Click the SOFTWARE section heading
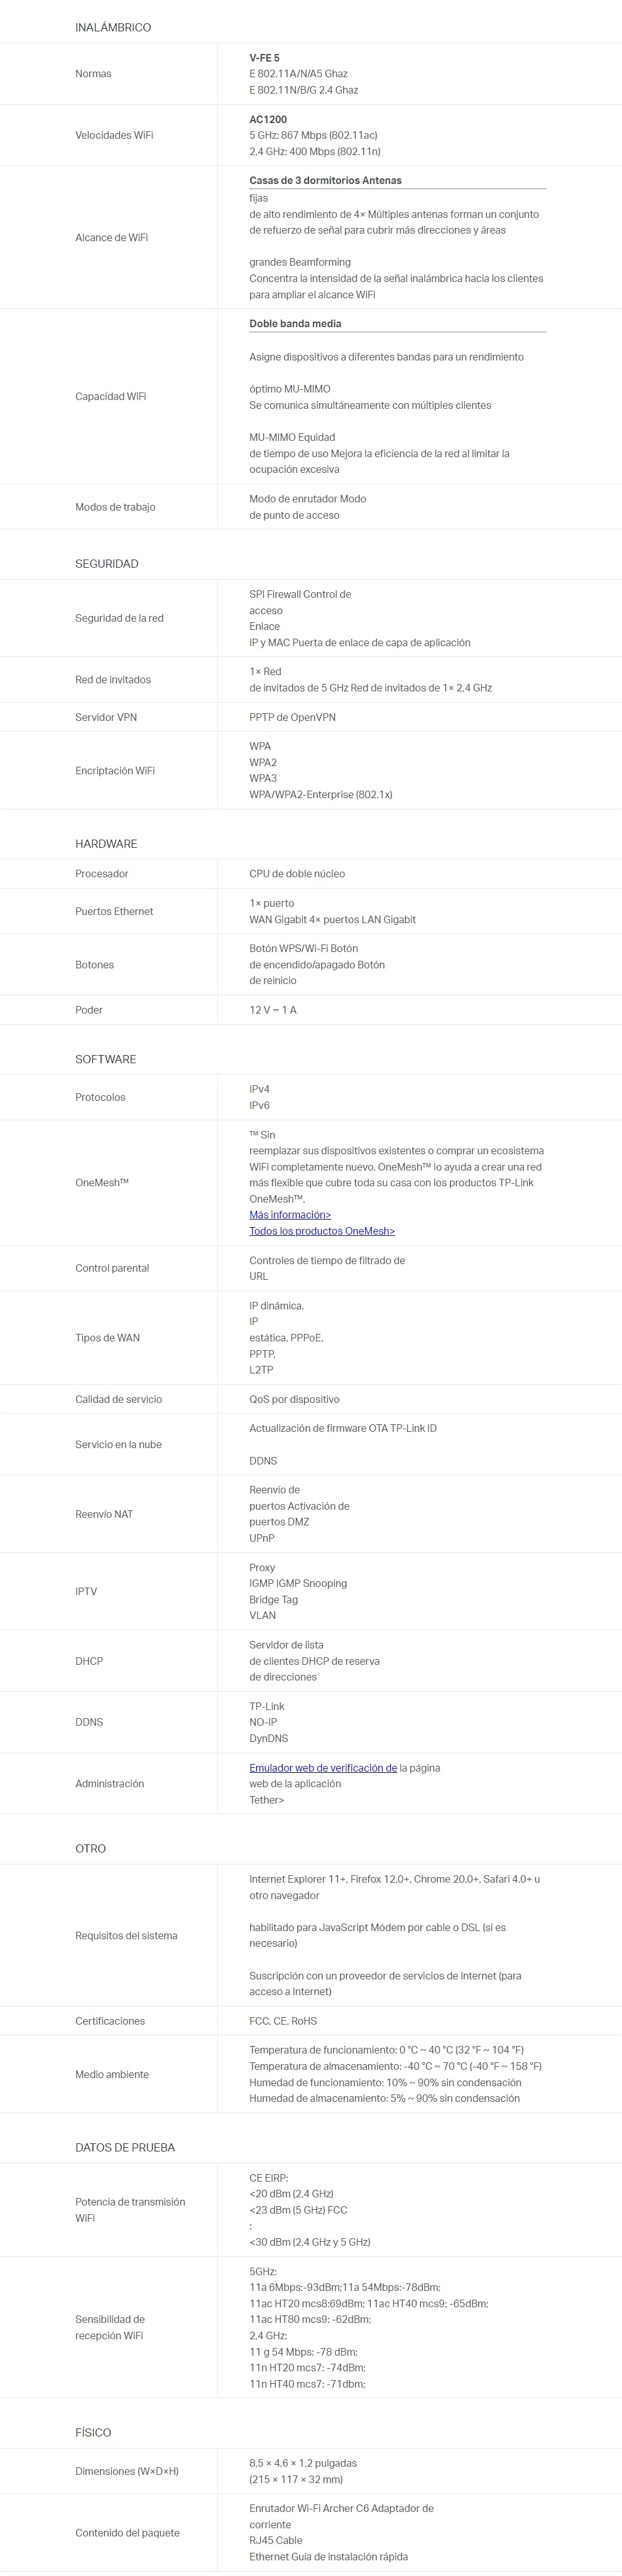Image resolution: width=622 pixels, height=2576 pixels. [106, 1059]
